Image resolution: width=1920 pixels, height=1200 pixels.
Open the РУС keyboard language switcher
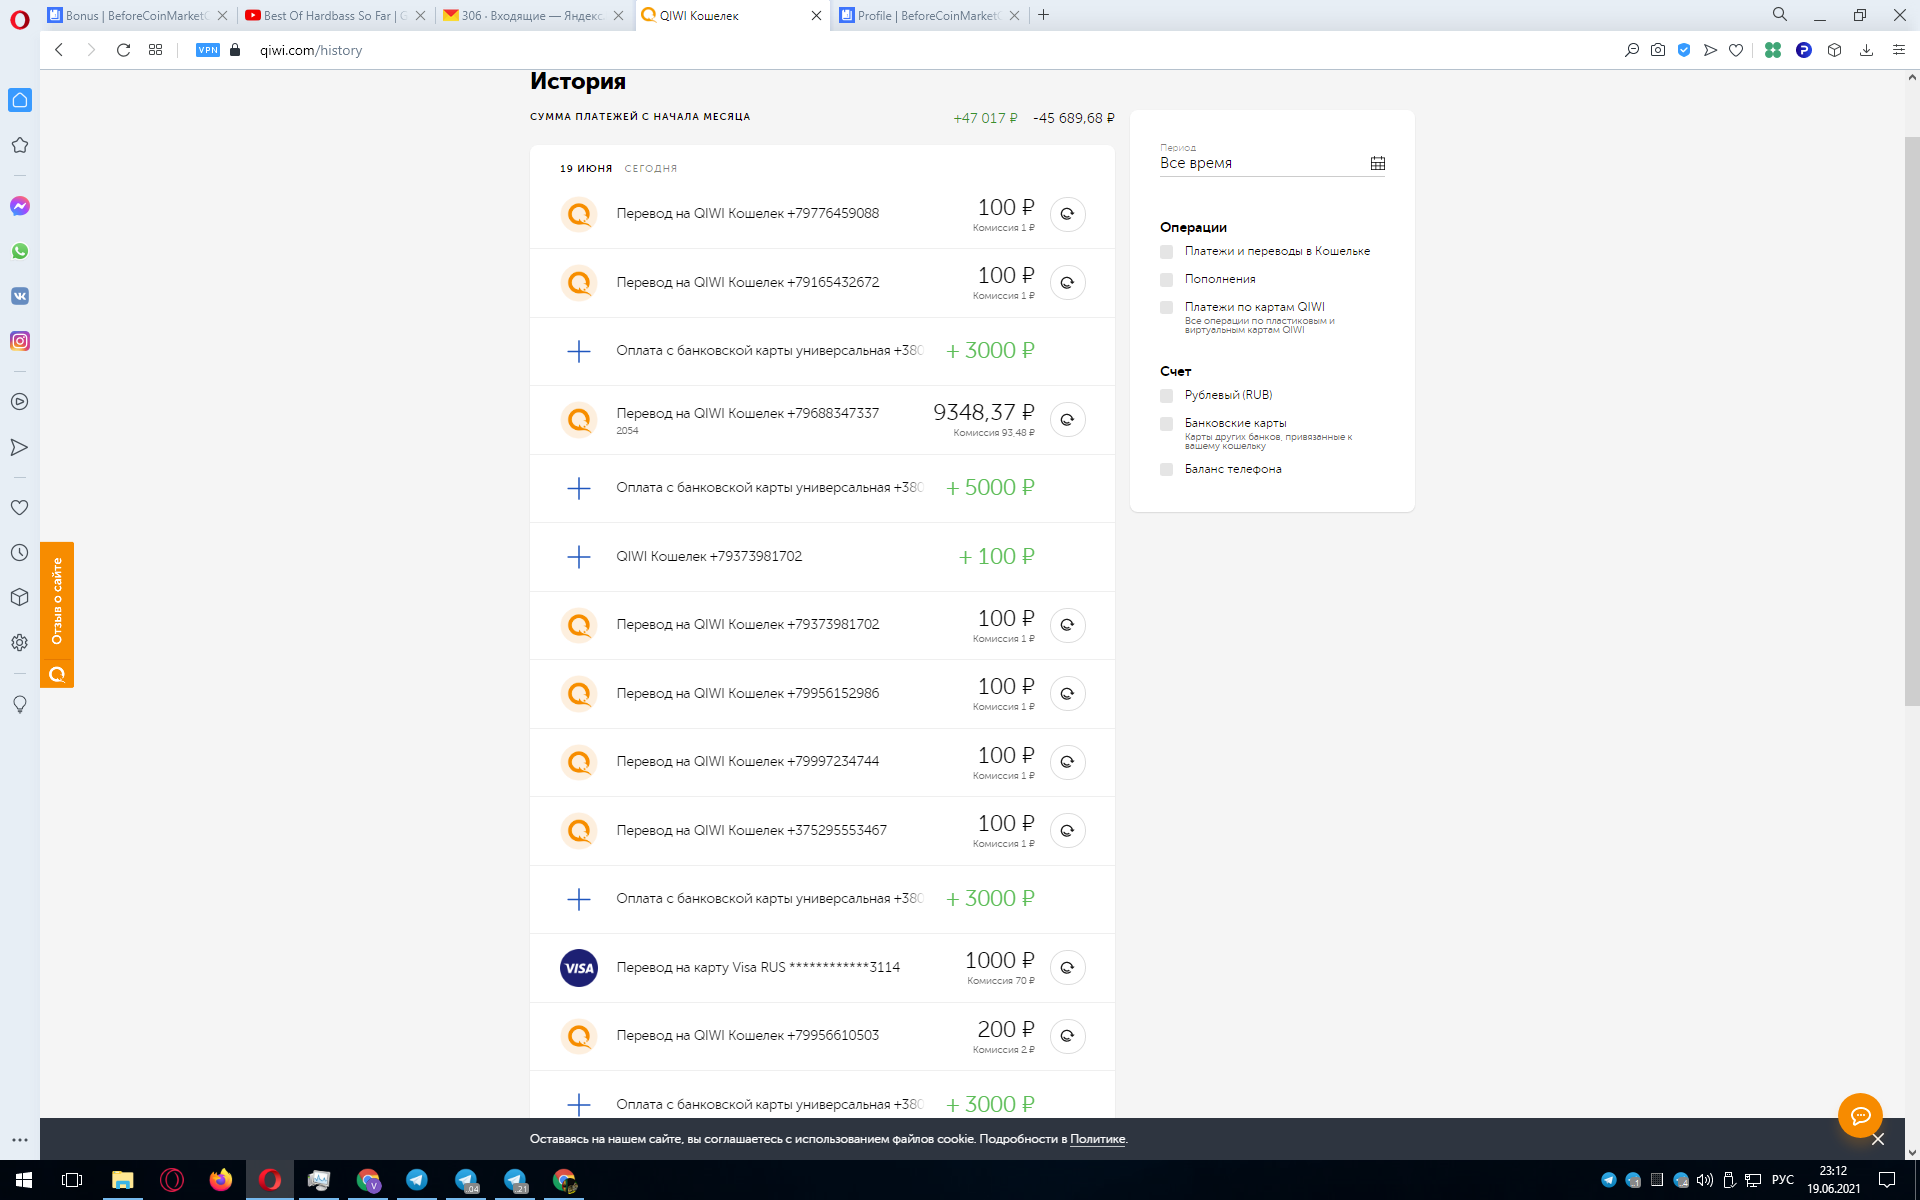[x=1782, y=1180]
